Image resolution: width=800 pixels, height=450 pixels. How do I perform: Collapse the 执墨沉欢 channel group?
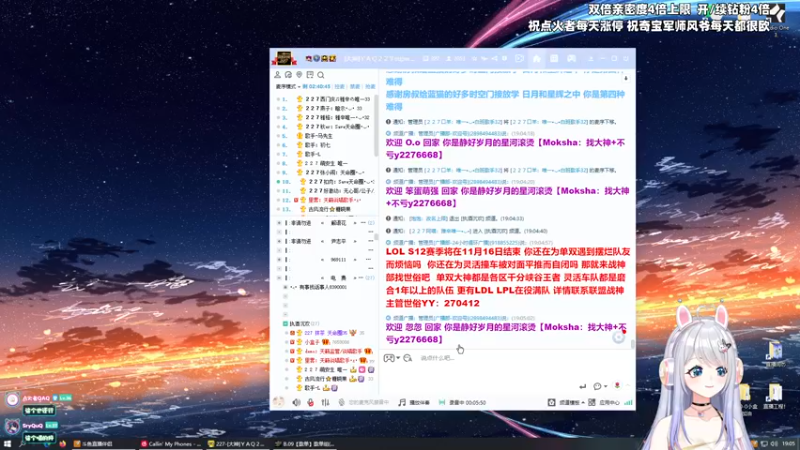coord(285,324)
